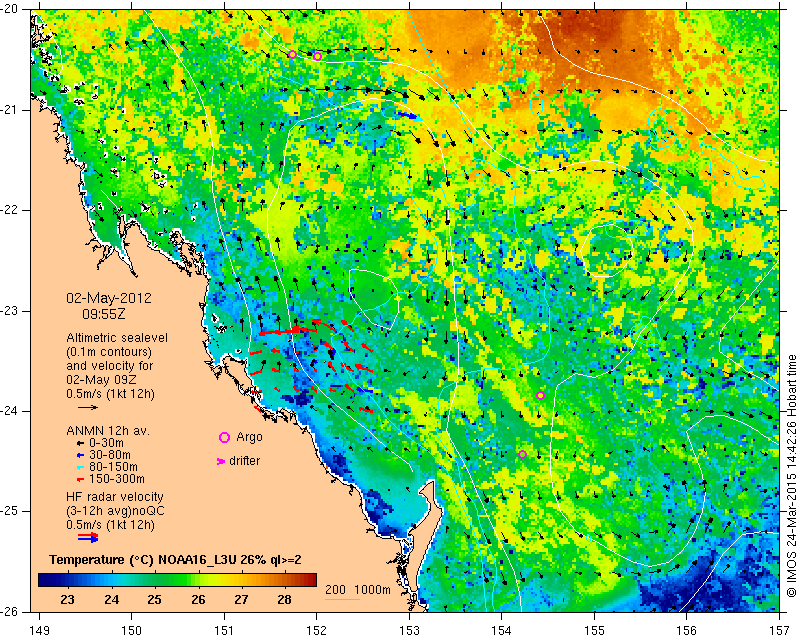Click the 'drifter' legend label
This screenshot has width=800, height=640.
click(x=244, y=461)
